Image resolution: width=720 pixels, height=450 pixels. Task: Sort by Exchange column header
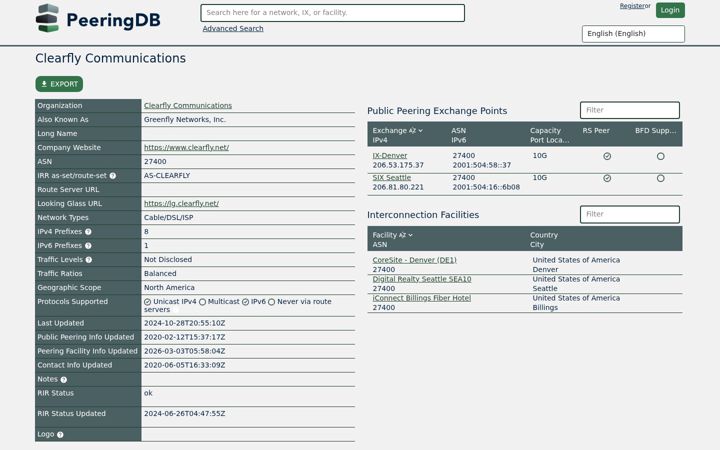[x=397, y=131]
